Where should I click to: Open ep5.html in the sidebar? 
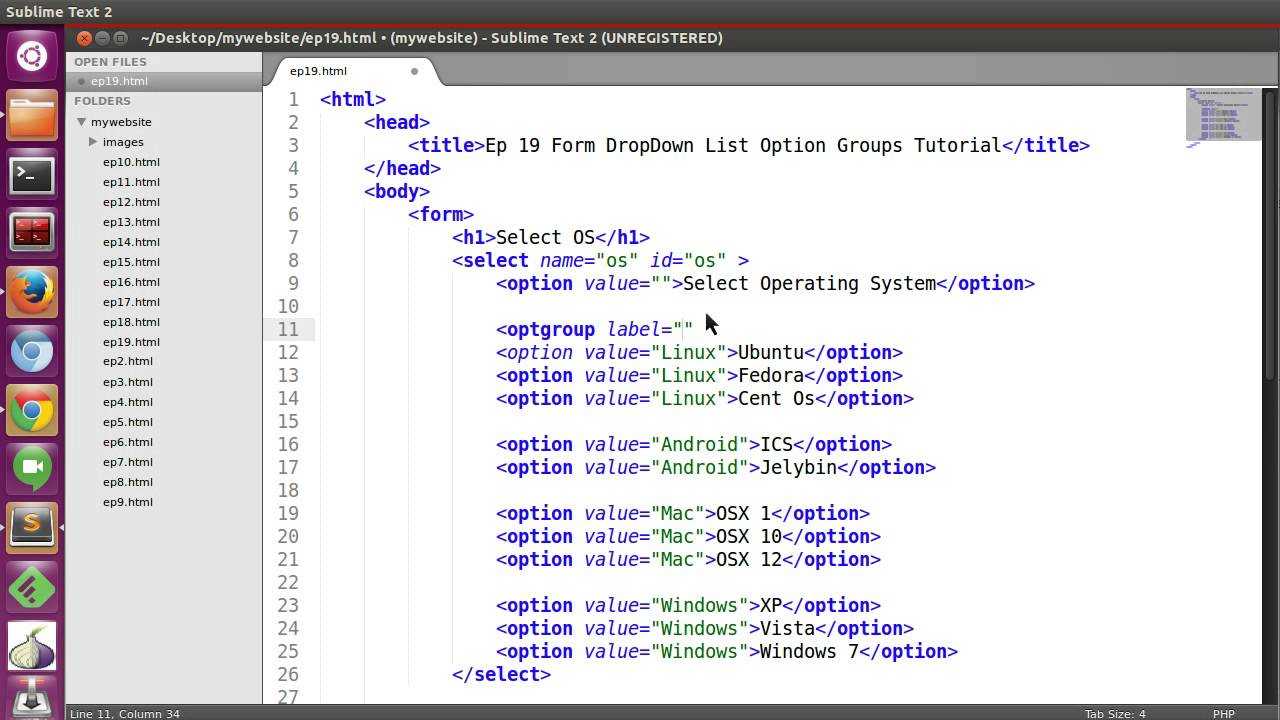[x=127, y=422]
